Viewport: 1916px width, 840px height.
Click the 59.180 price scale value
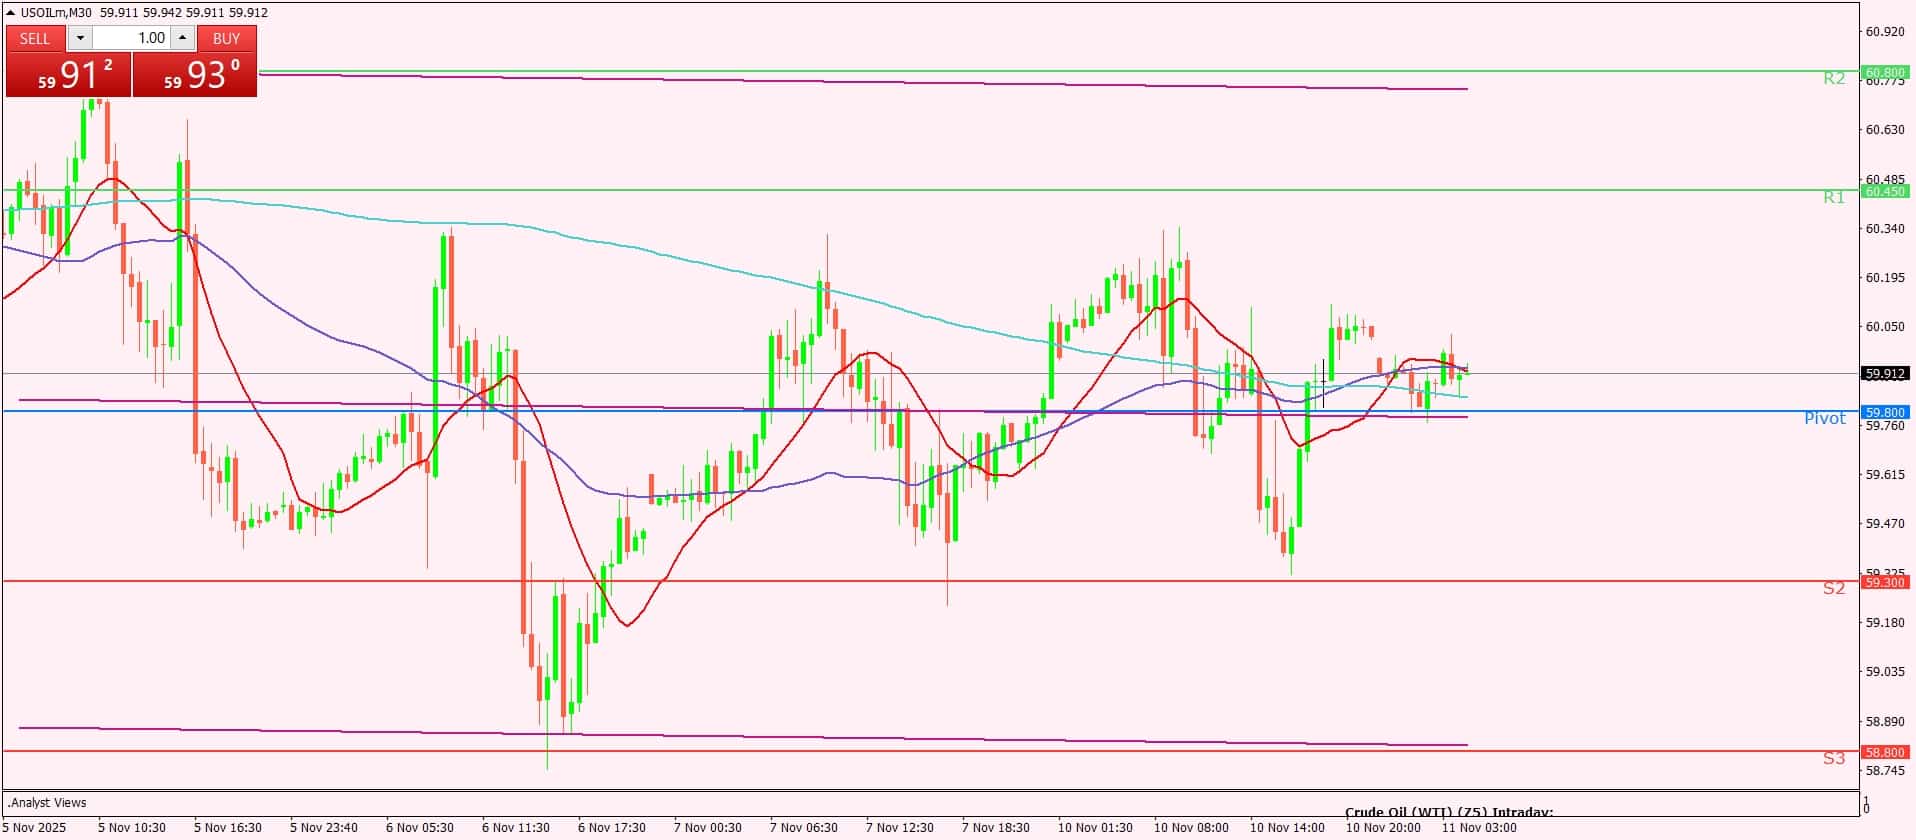(1885, 623)
